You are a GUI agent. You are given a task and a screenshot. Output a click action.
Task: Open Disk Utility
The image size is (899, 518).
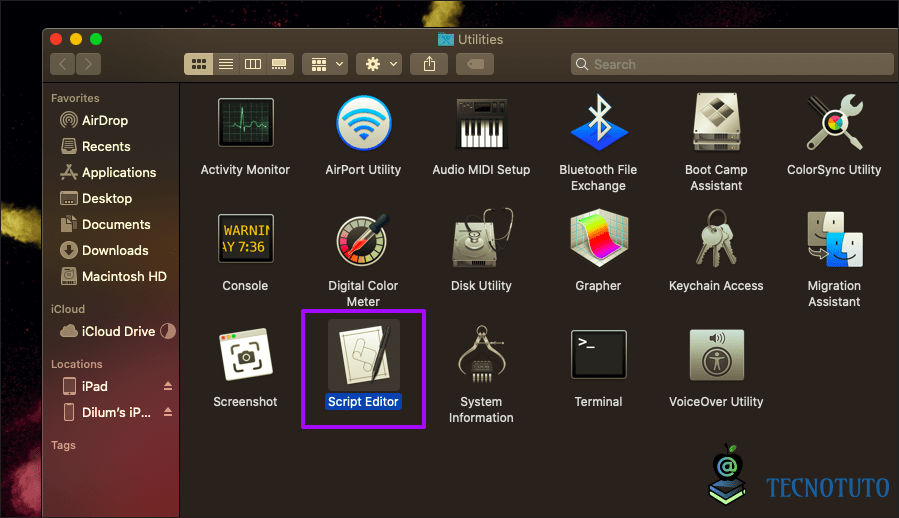click(x=482, y=238)
